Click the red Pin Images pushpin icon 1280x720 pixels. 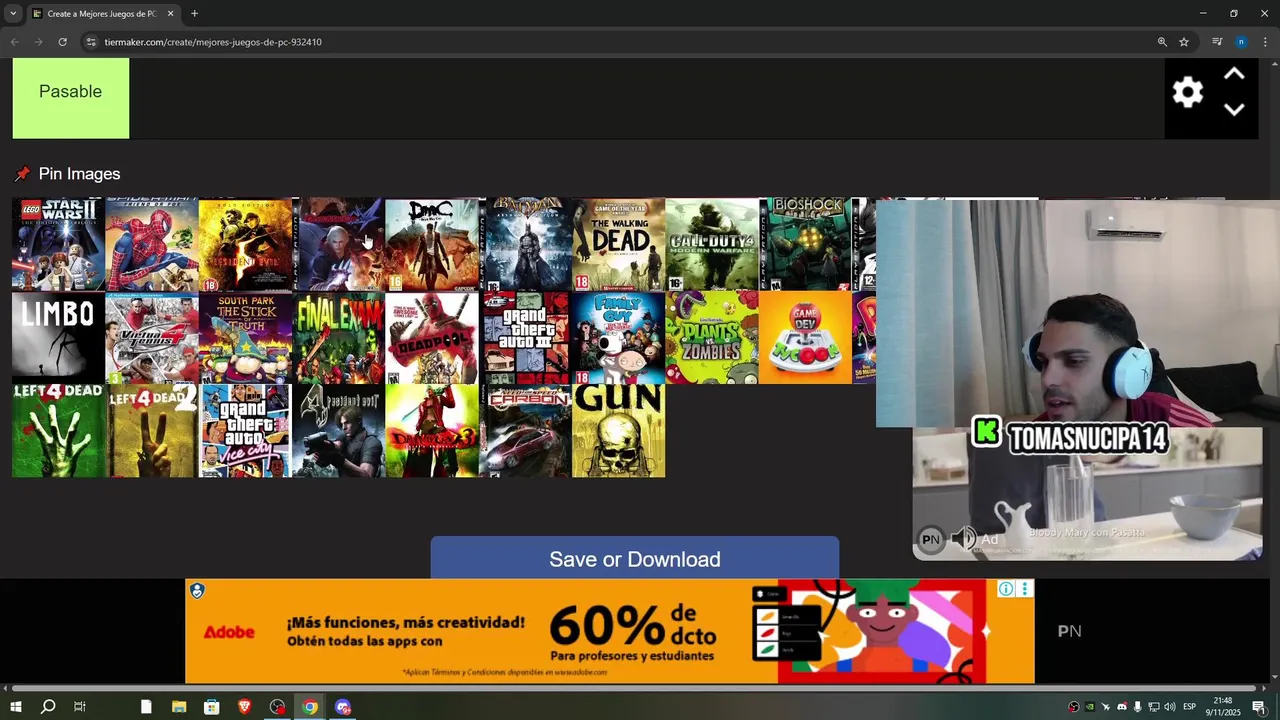click(x=22, y=174)
